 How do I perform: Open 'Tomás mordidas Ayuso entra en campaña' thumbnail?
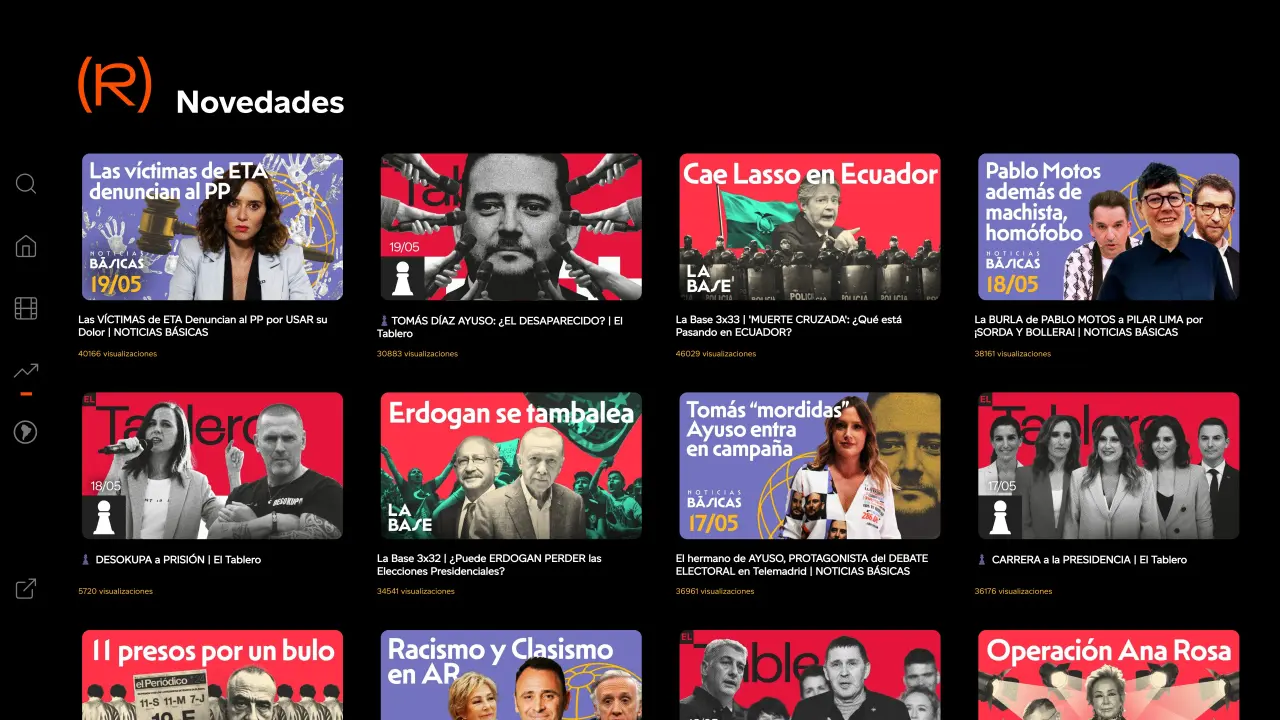tap(810, 466)
